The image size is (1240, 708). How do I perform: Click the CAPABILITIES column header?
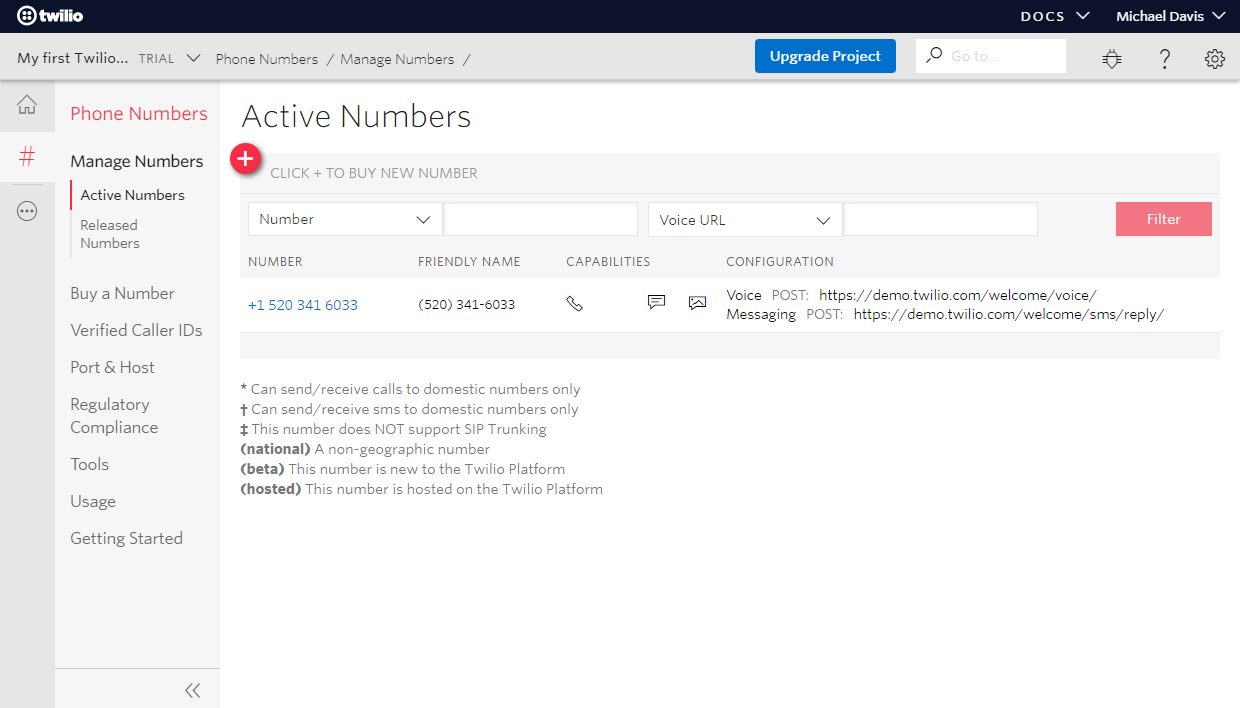(x=608, y=262)
